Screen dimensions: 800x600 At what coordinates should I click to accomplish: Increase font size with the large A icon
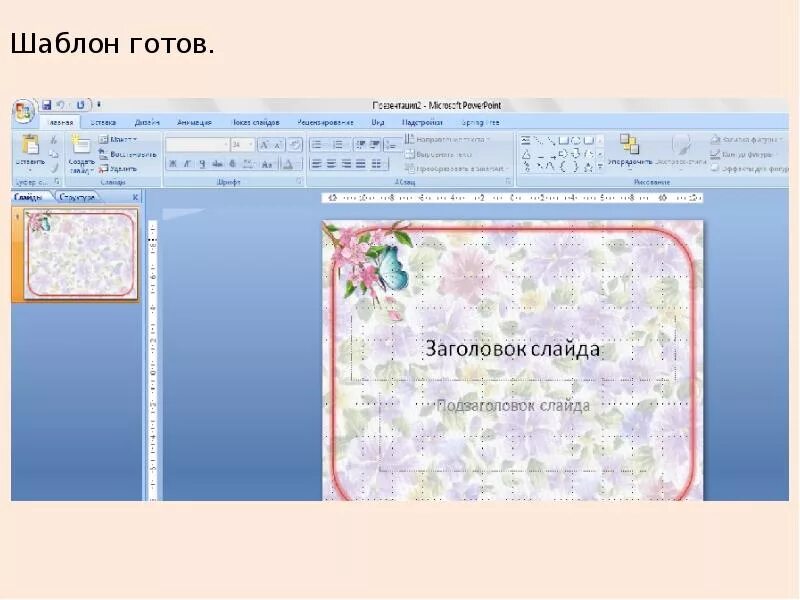(264, 145)
